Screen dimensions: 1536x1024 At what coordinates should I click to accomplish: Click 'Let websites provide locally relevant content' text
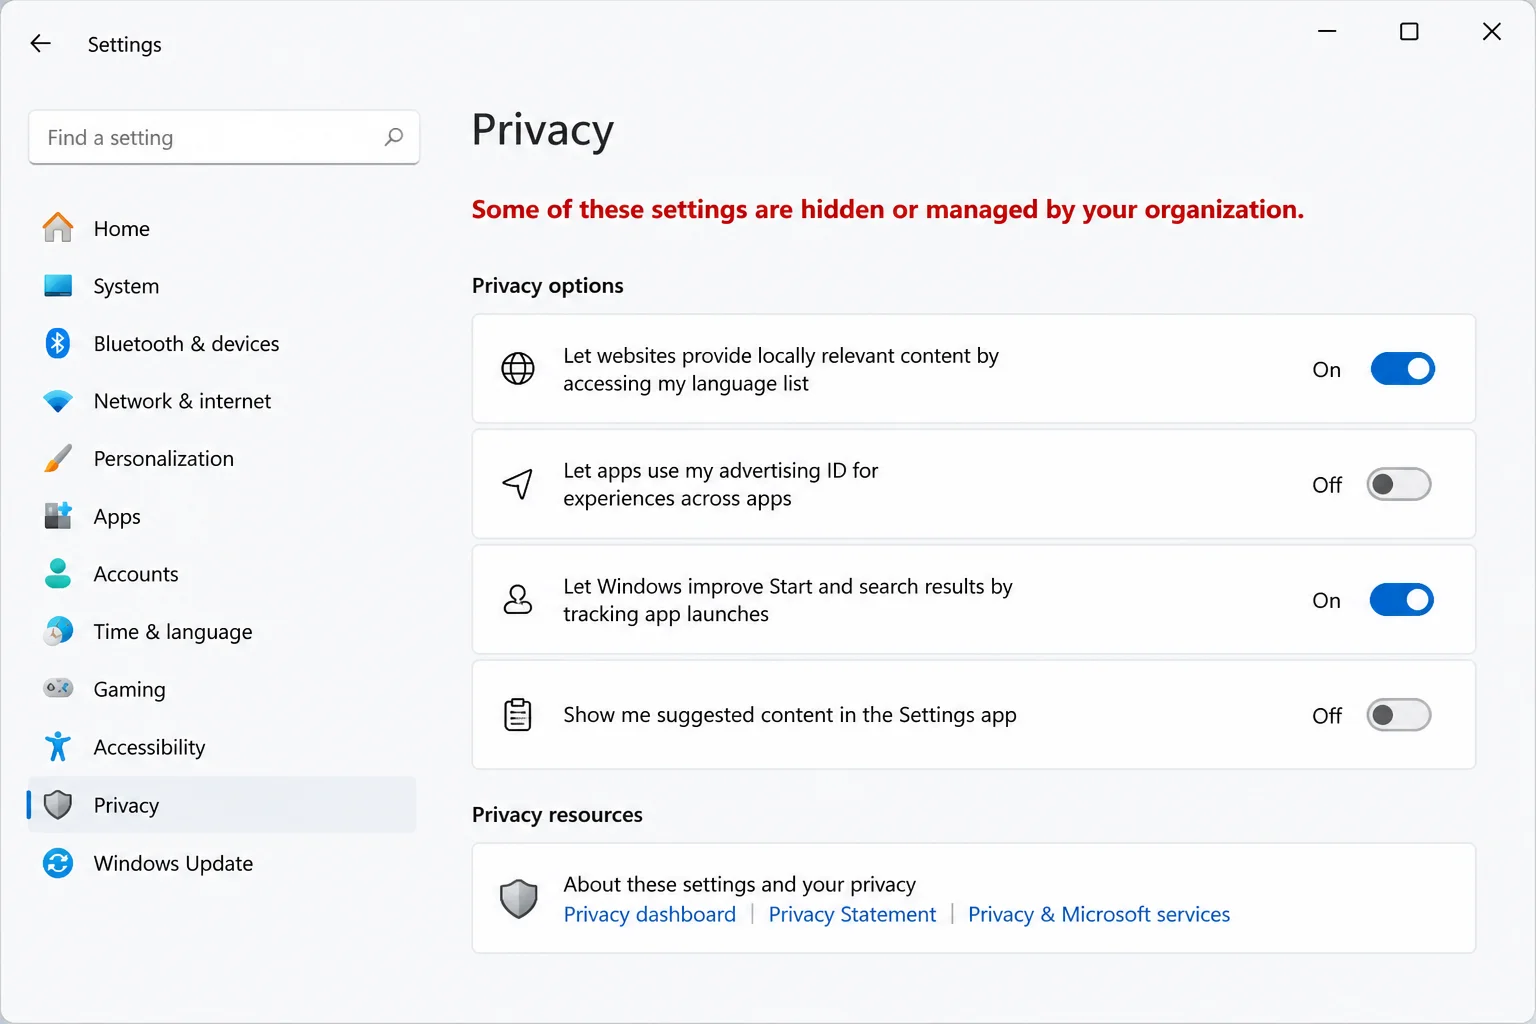781,369
